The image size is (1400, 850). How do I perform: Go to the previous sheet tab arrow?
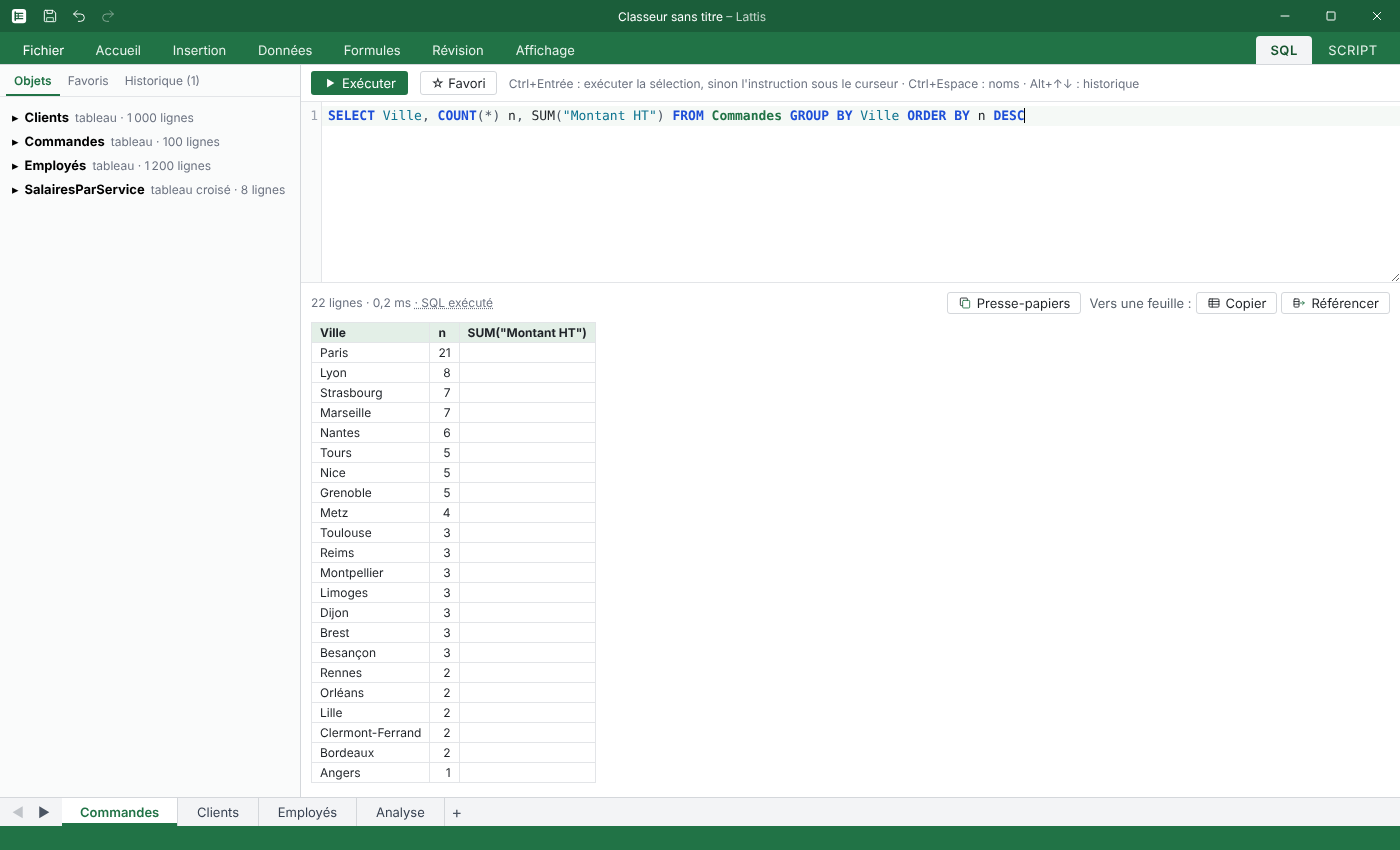click(x=18, y=812)
